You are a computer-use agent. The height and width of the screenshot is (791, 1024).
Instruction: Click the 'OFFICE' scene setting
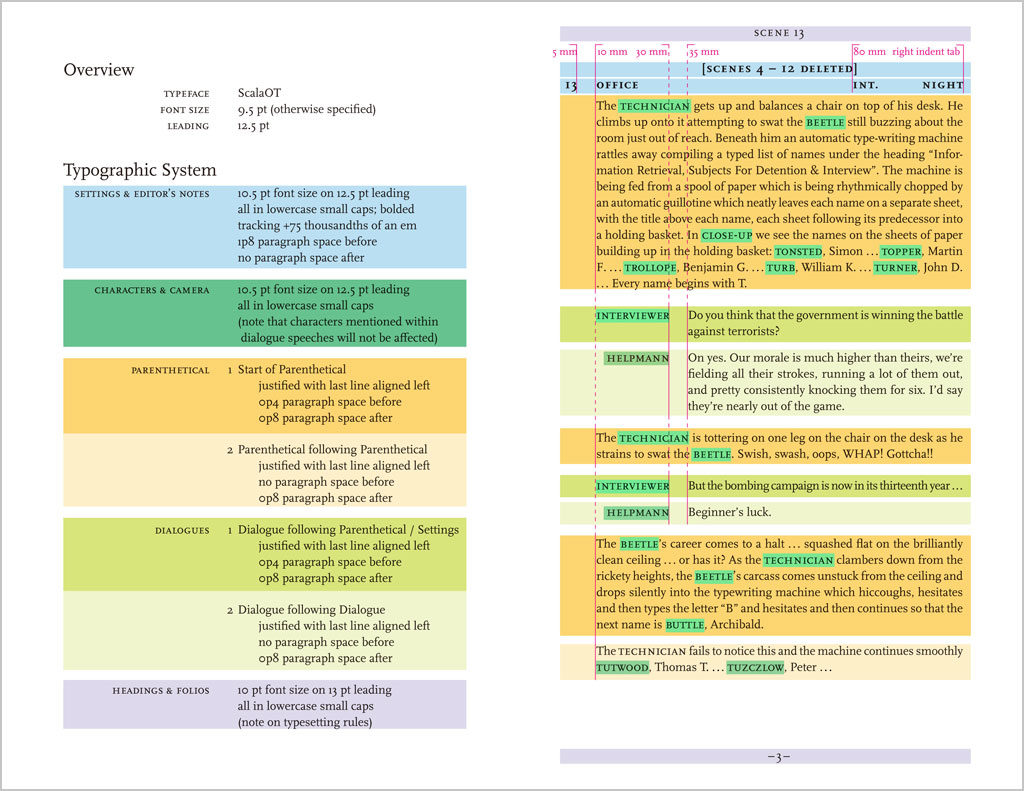click(x=618, y=86)
